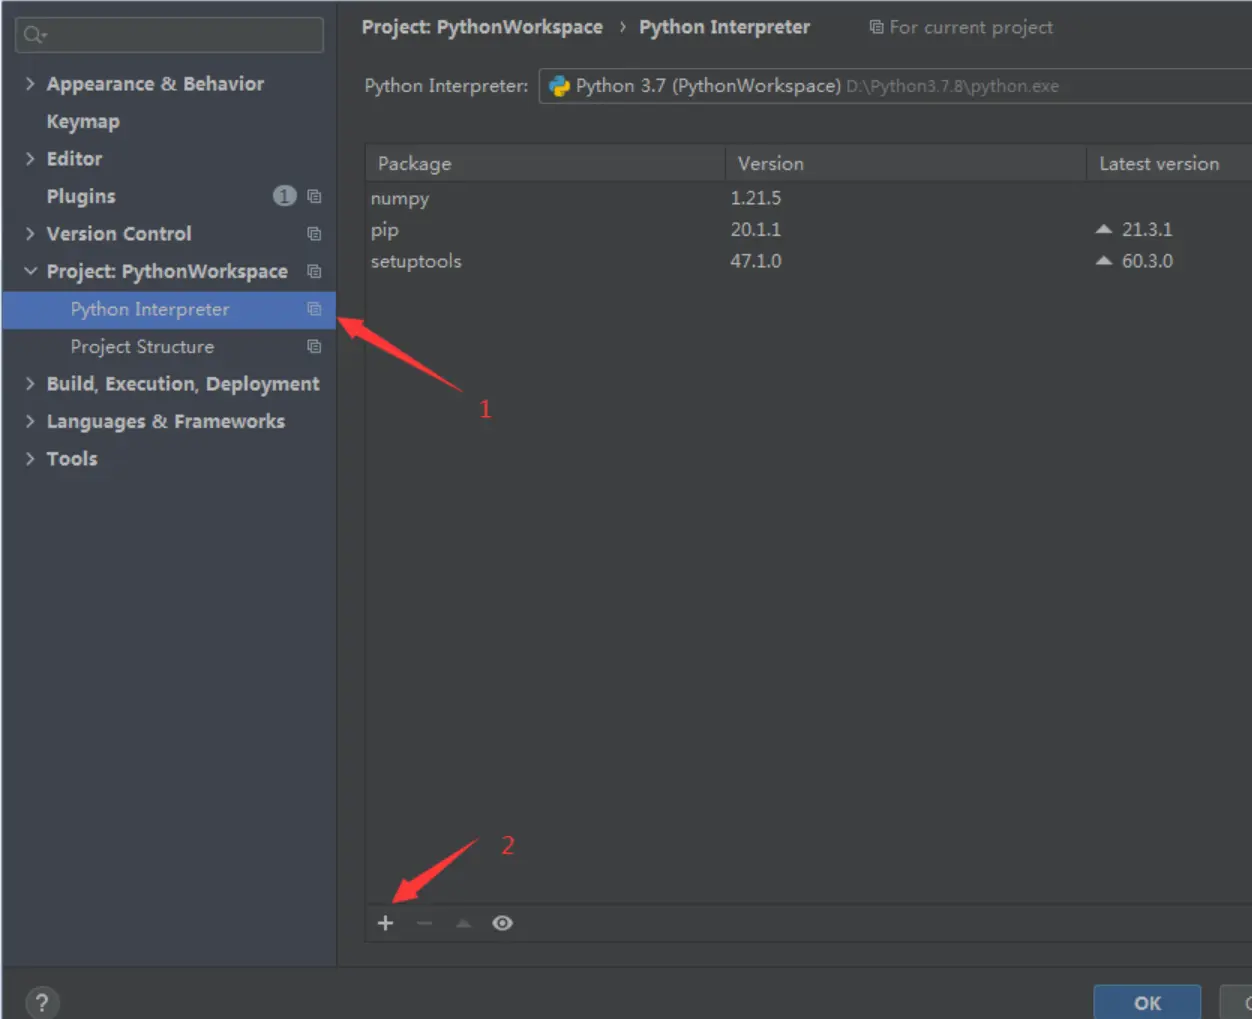Click the search magnifier icon in settings
1252x1019 pixels.
pos(34,35)
